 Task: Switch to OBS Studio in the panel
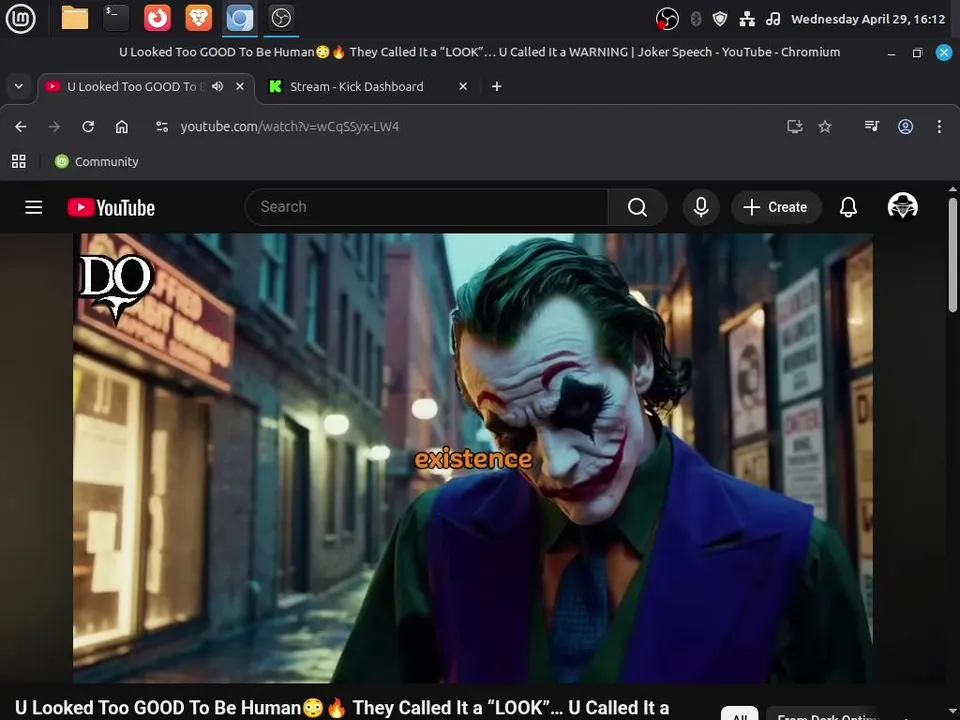(281, 18)
